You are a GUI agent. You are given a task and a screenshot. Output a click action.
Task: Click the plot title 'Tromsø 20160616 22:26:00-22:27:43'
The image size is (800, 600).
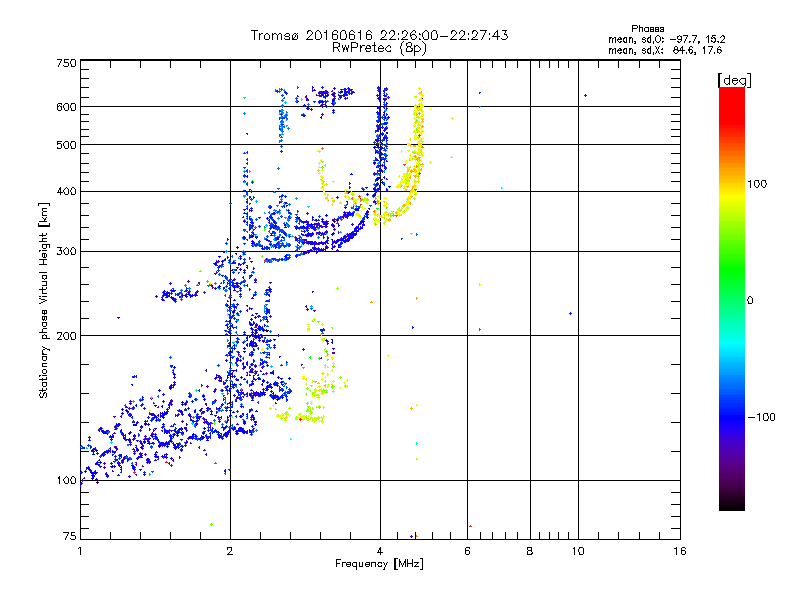pyautogui.click(x=379, y=35)
